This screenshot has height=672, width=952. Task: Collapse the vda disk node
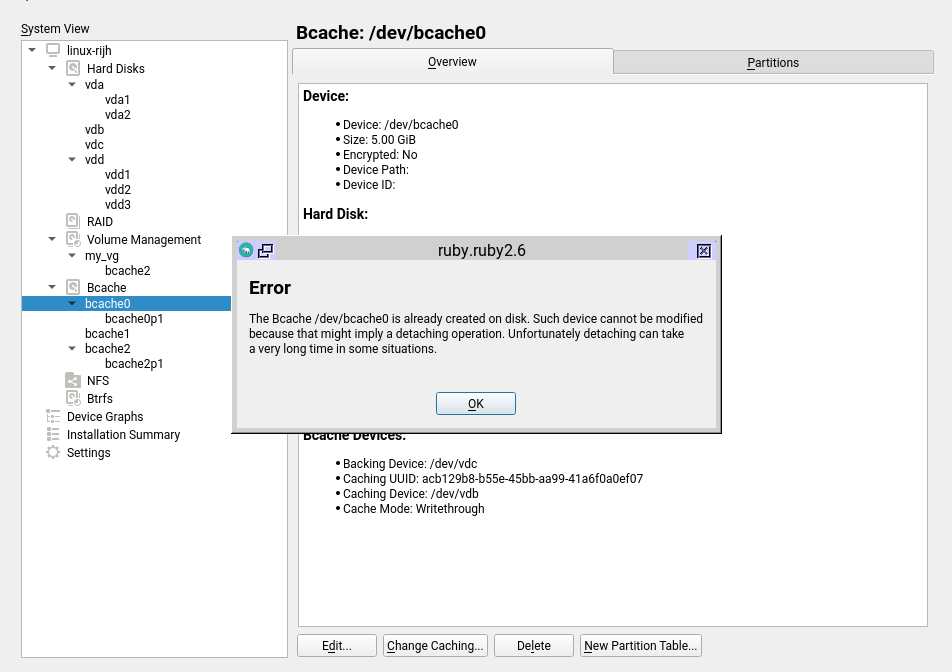(72, 85)
